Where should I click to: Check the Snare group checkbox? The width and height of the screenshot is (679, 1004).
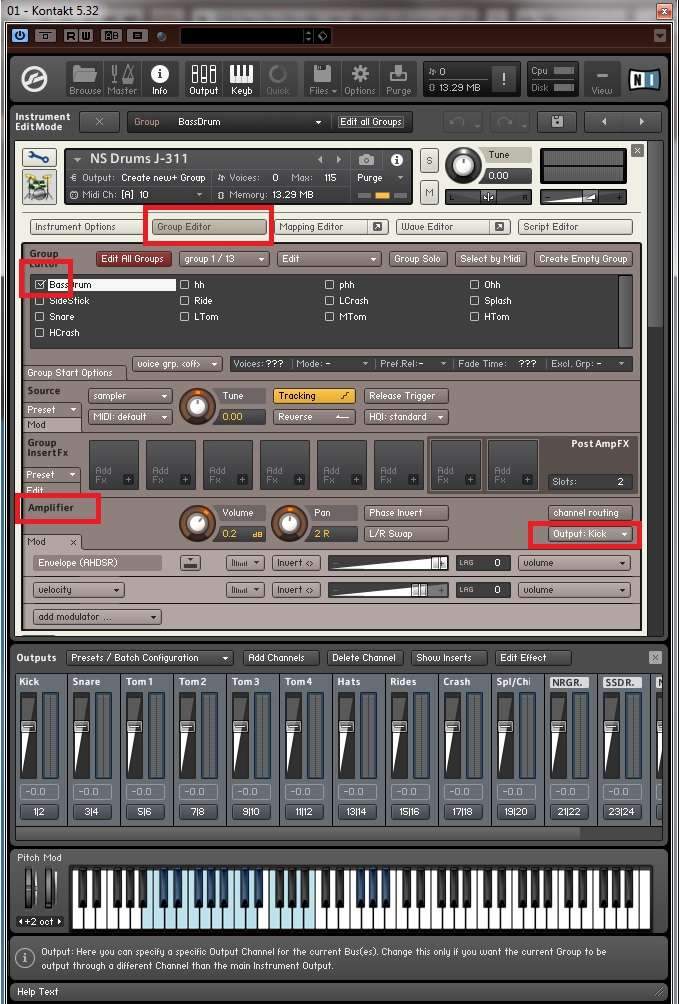(40, 317)
